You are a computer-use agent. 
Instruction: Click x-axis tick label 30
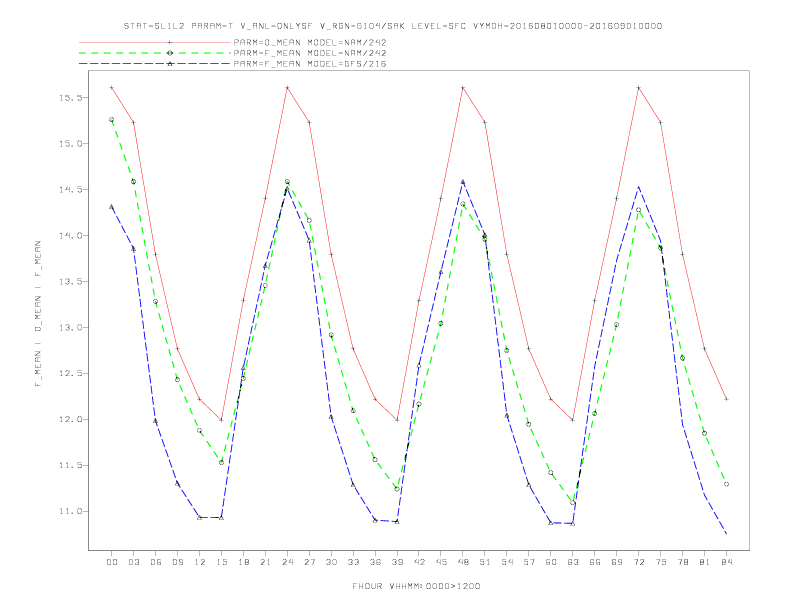(x=331, y=562)
